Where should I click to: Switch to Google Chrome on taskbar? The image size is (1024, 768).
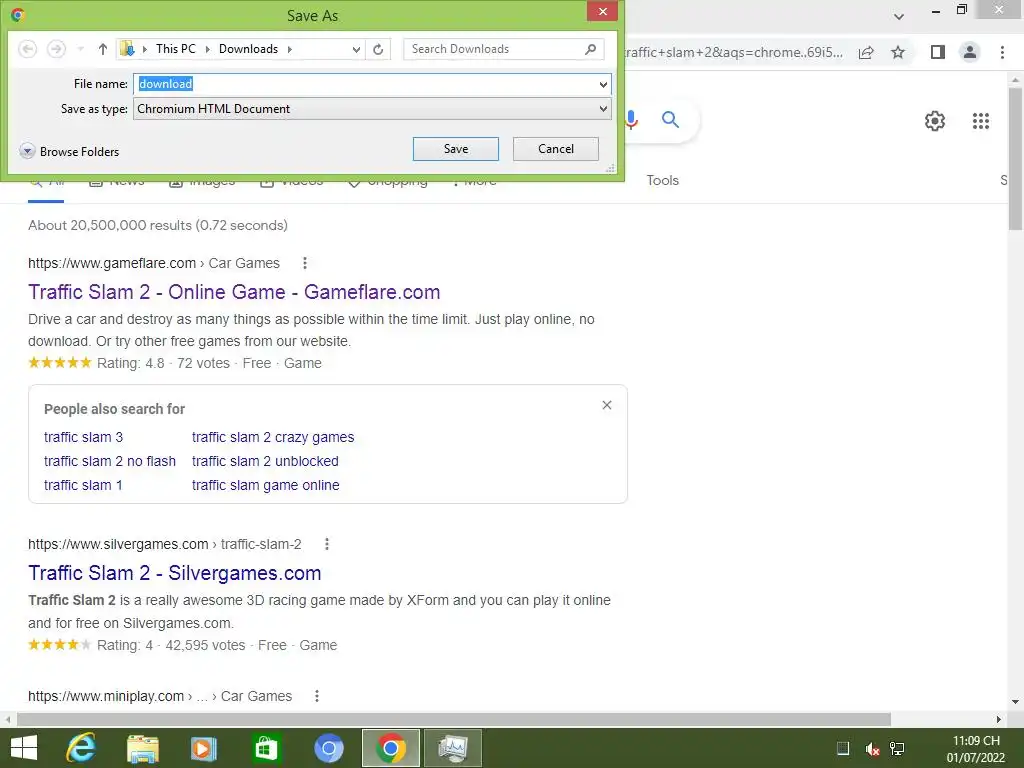[391, 748]
